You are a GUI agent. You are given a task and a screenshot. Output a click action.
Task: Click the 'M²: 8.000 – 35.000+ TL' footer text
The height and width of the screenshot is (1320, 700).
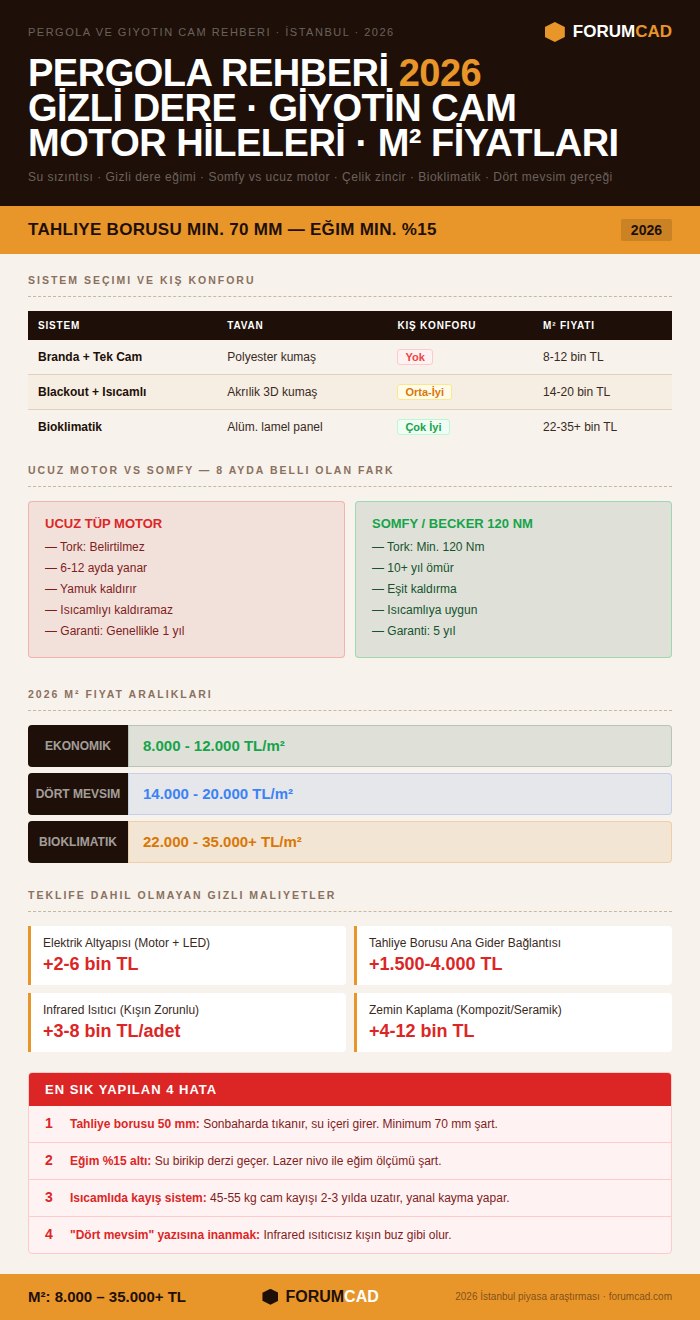[107, 1297]
